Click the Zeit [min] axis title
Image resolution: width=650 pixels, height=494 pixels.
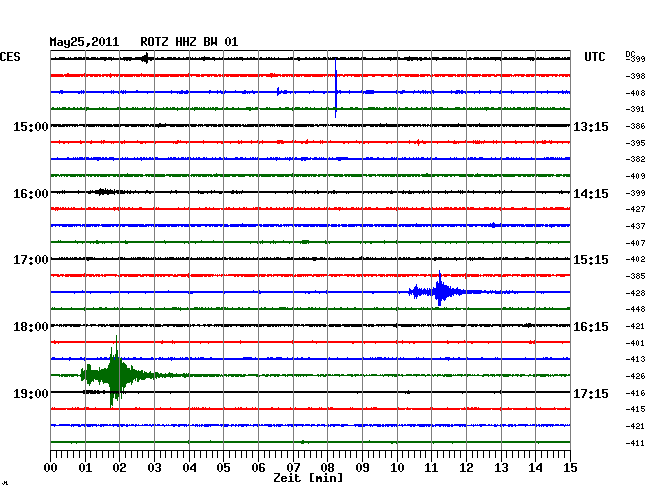tap(308, 478)
